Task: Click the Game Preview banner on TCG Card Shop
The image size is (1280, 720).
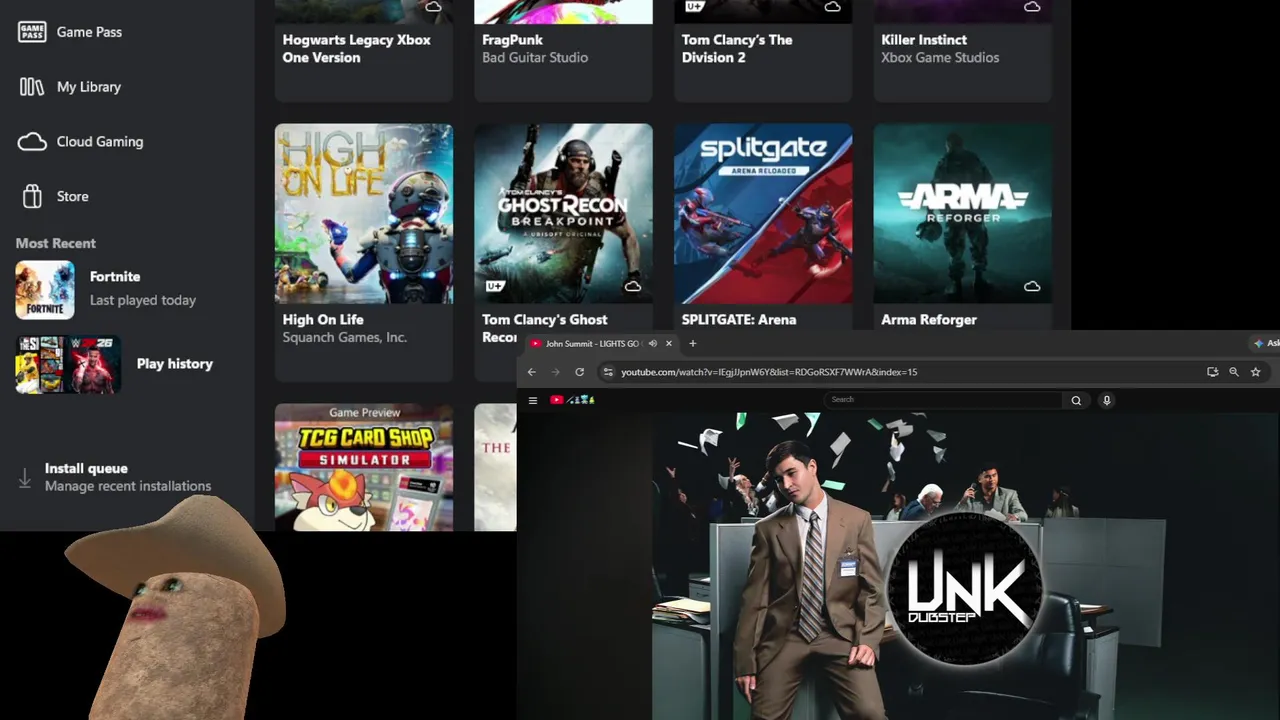Action: (364, 412)
